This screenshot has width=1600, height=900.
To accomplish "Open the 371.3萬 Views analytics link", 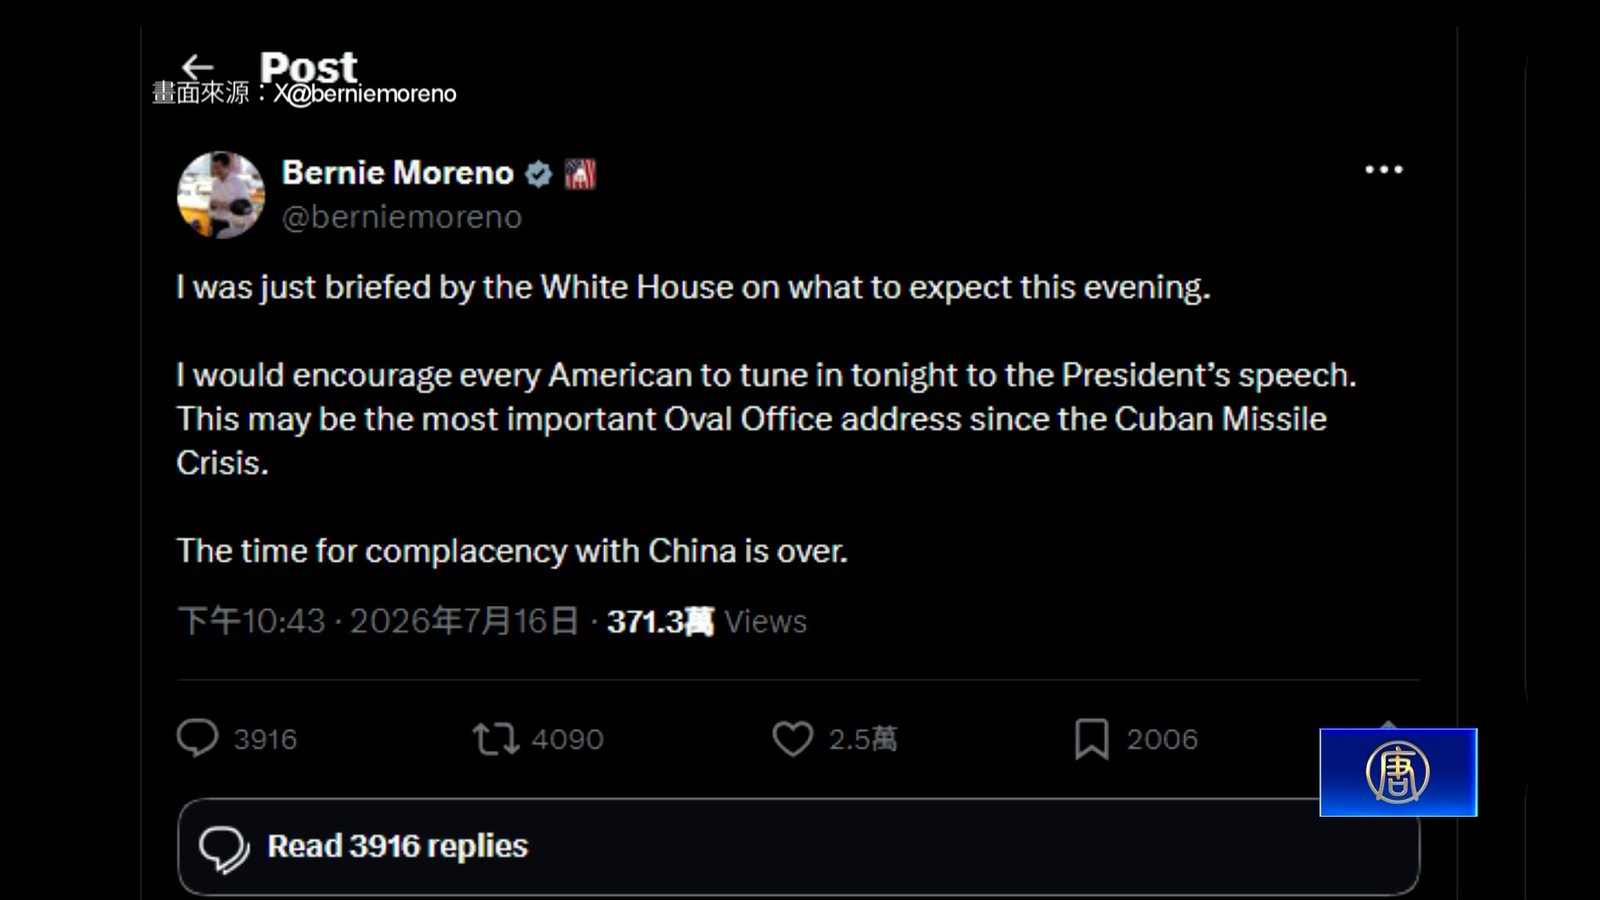I will tap(706, 621).
